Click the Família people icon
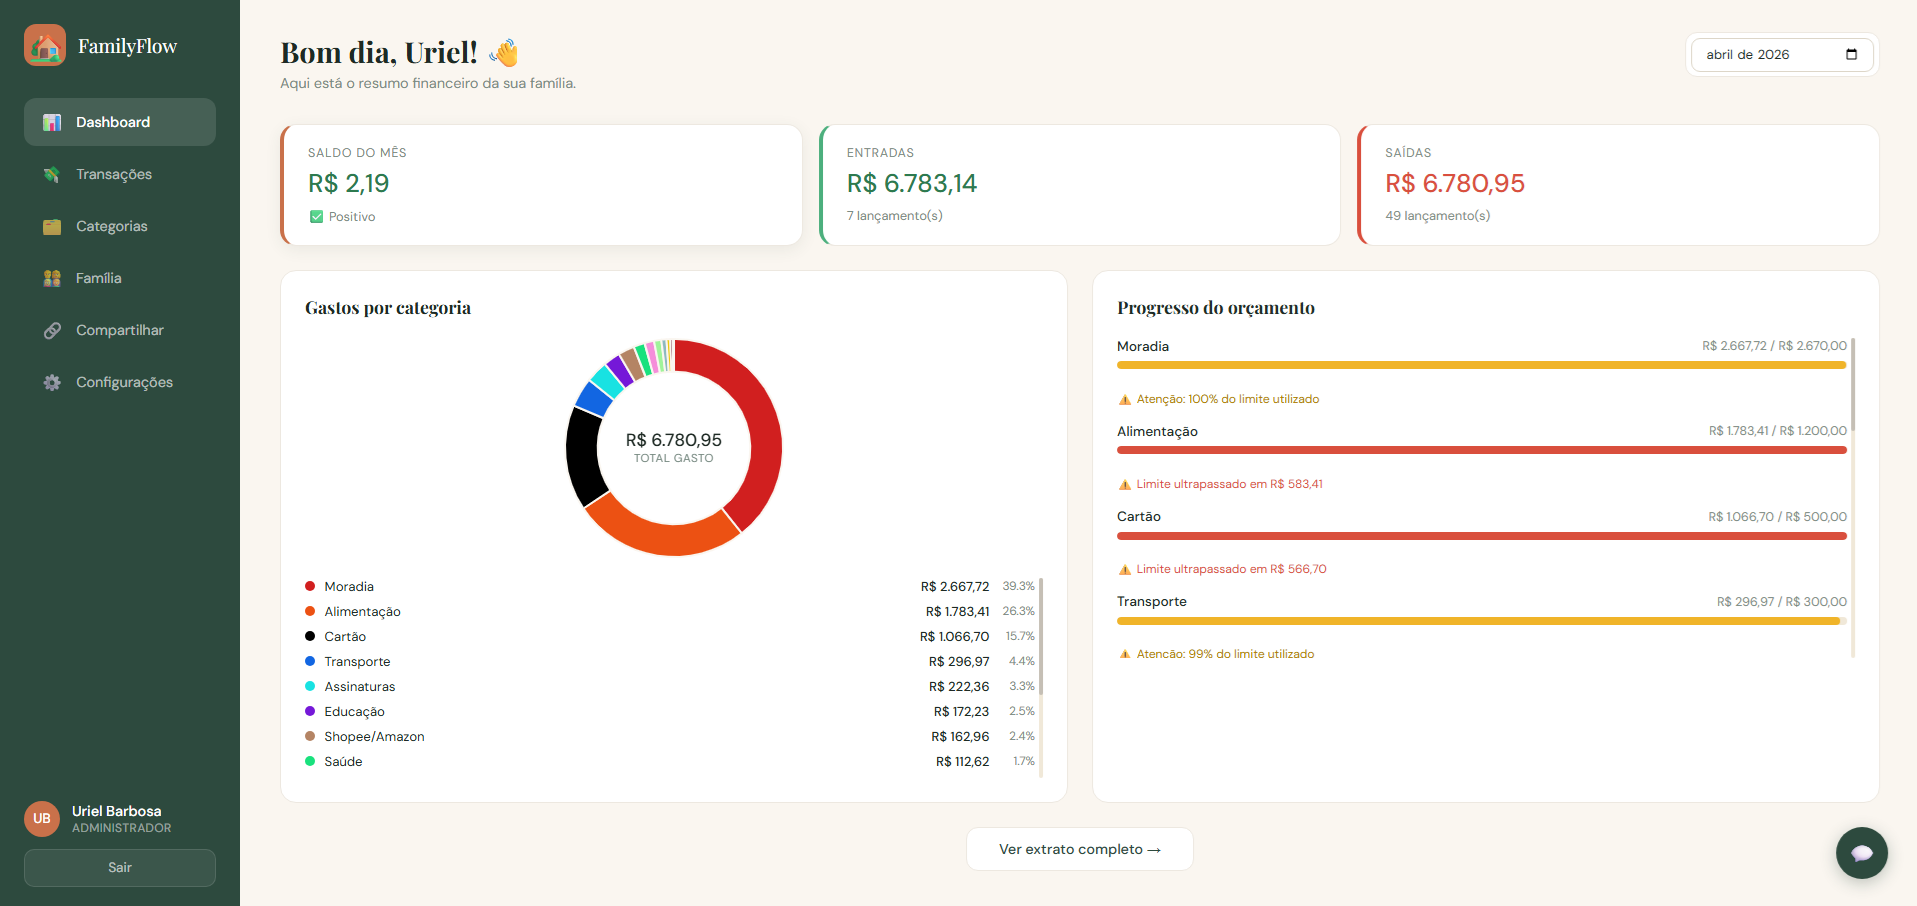 coord(52,278)
